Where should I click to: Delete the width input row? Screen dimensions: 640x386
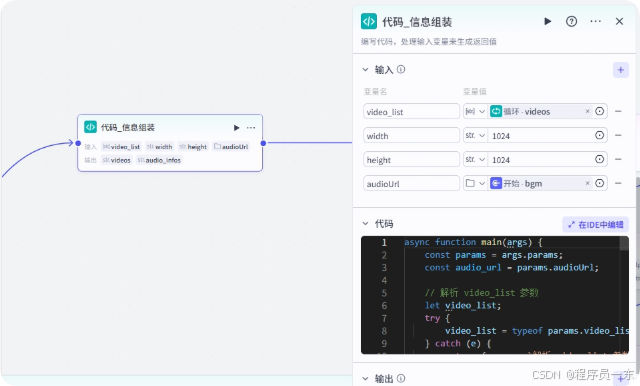[x=618, y=135]
